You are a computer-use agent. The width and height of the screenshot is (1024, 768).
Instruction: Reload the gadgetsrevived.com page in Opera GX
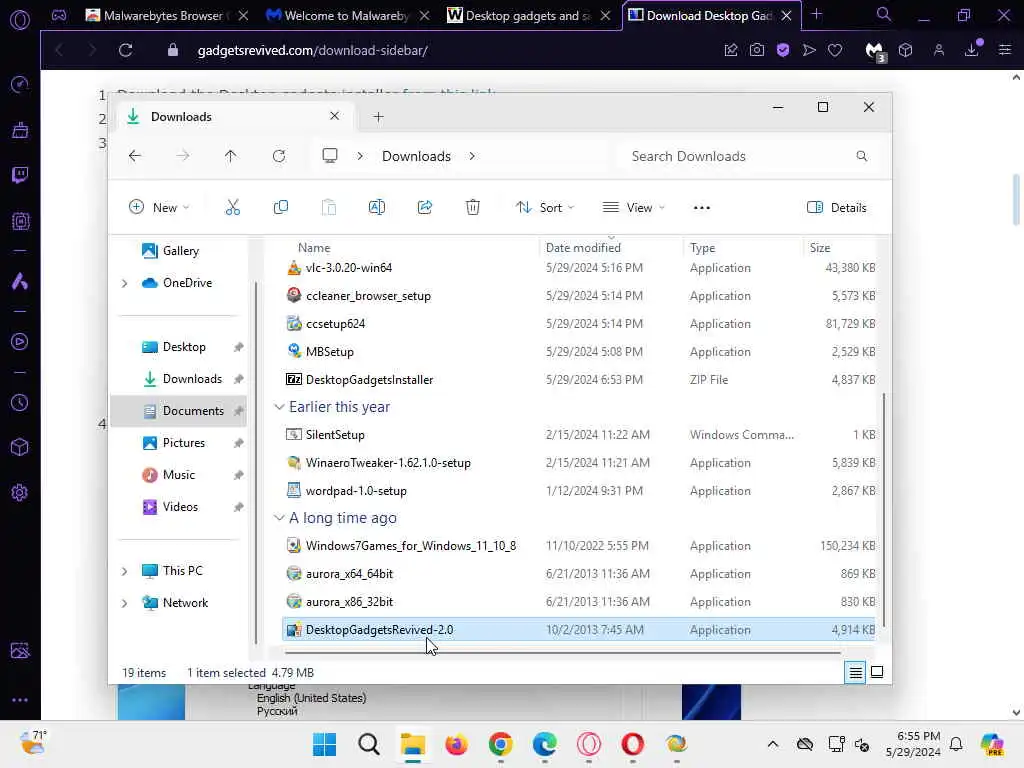coord(125,50)
